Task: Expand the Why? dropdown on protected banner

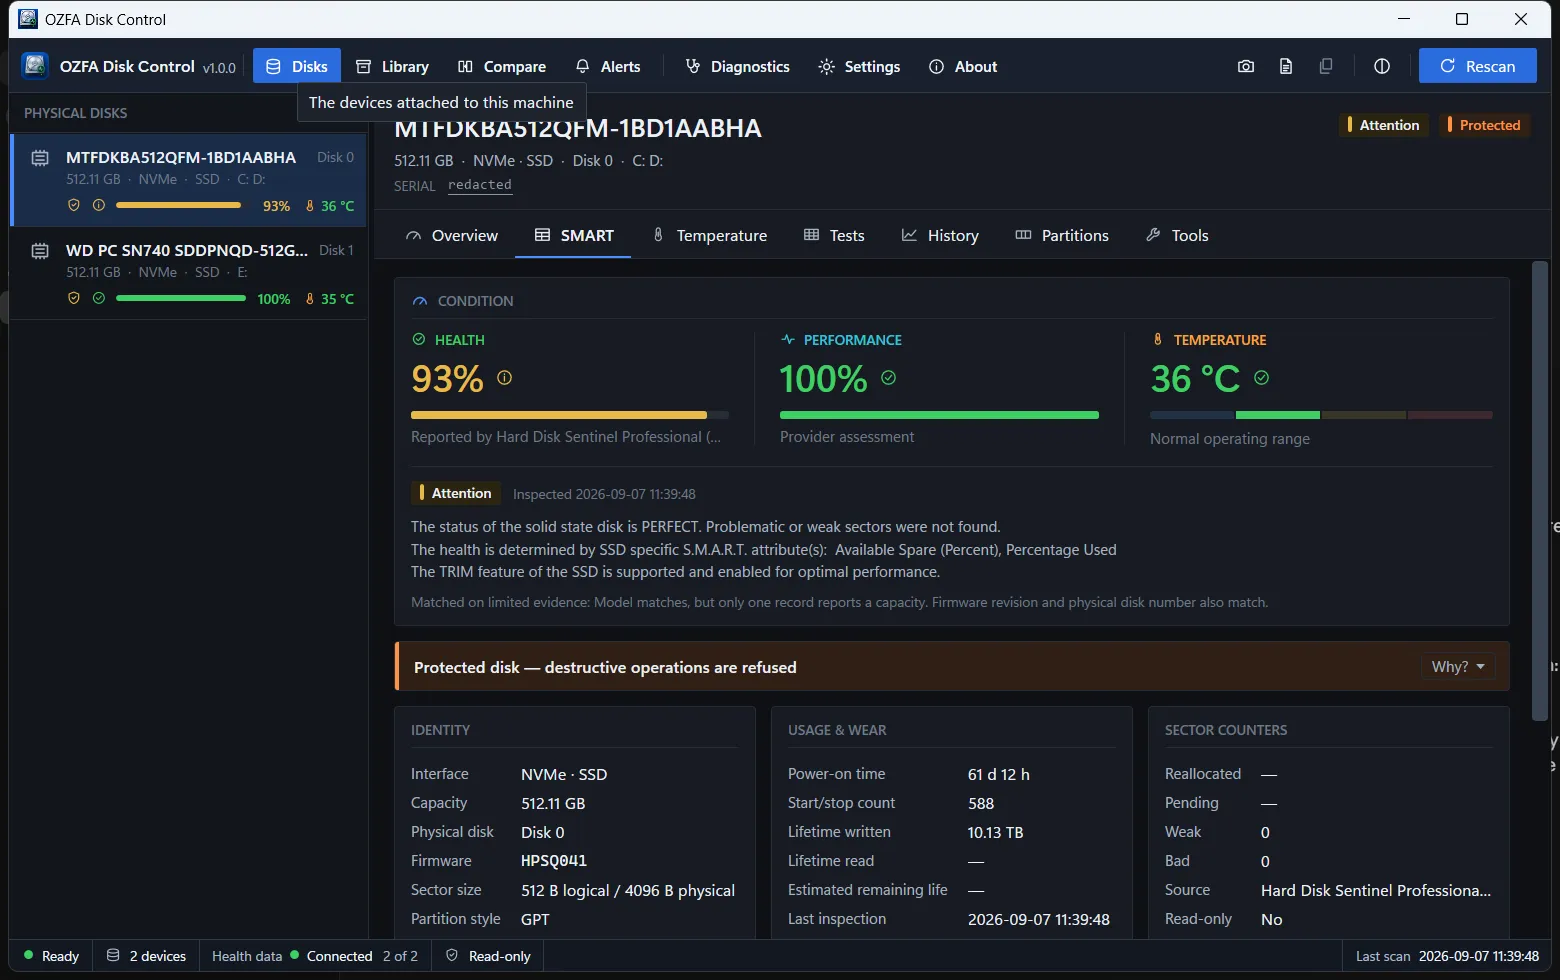Action: pos(1458,667)
